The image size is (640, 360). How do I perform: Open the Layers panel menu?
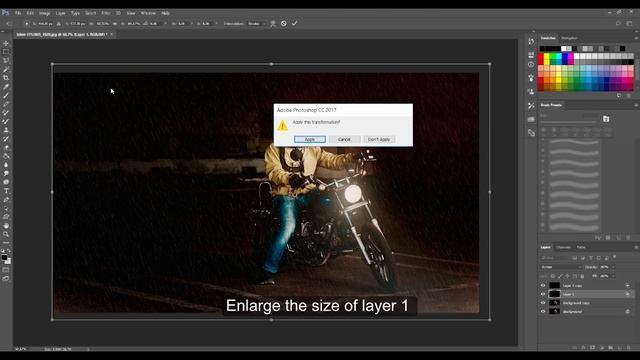(636, 247)
